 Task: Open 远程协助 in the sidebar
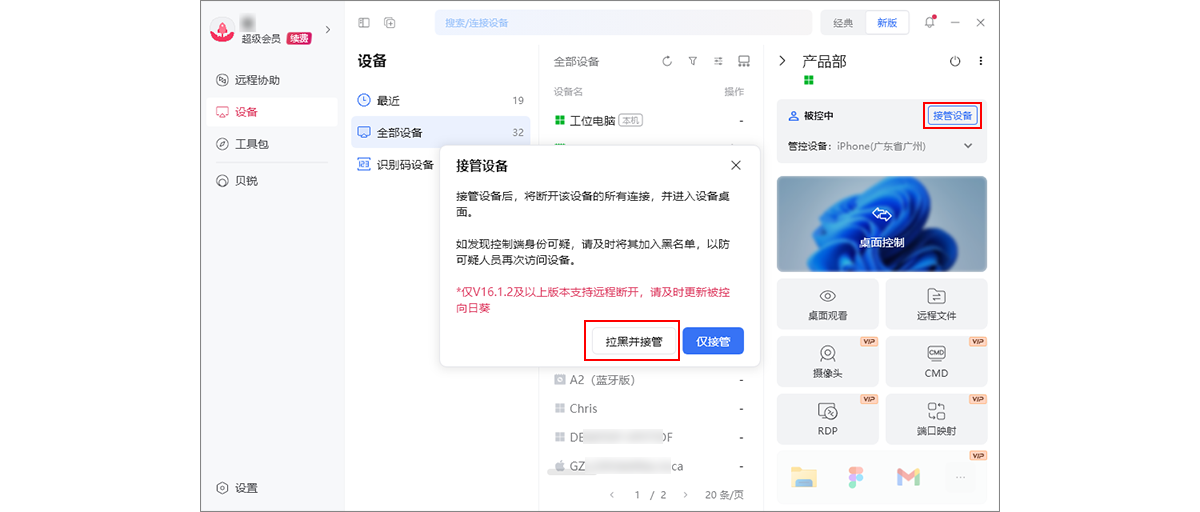point(272,80)
